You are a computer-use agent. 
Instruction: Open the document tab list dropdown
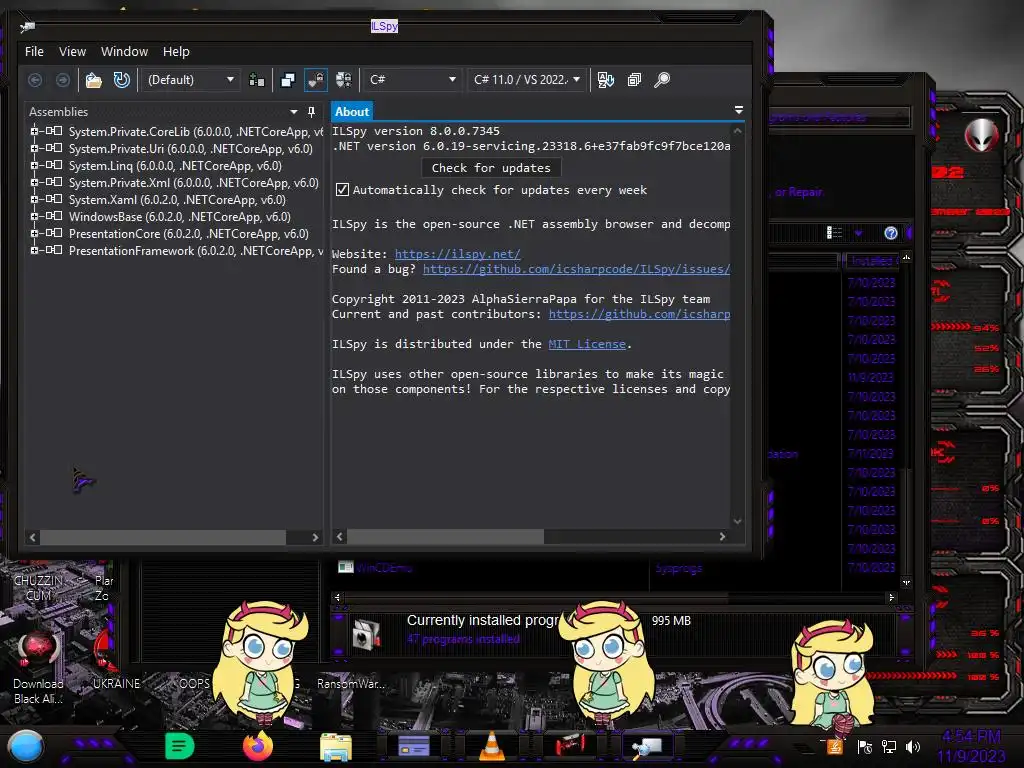tap(739, 110)
